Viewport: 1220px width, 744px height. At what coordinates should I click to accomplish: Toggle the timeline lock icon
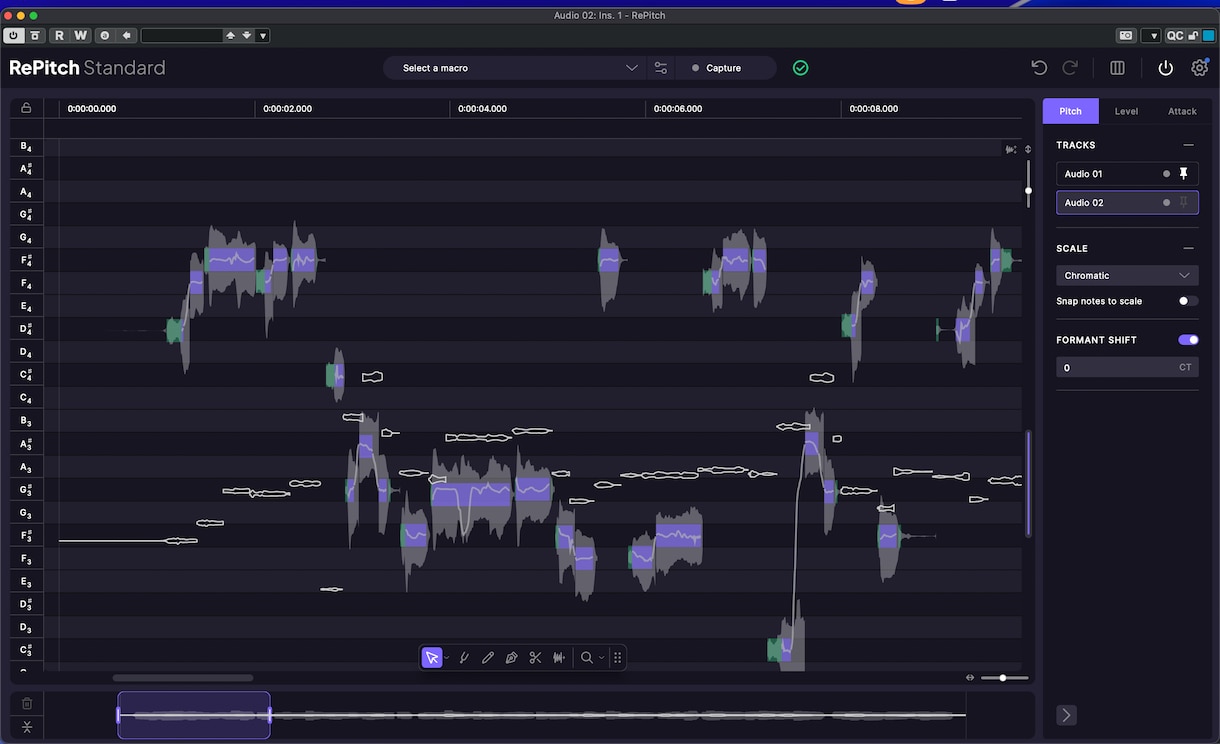[x=26, y=108]
